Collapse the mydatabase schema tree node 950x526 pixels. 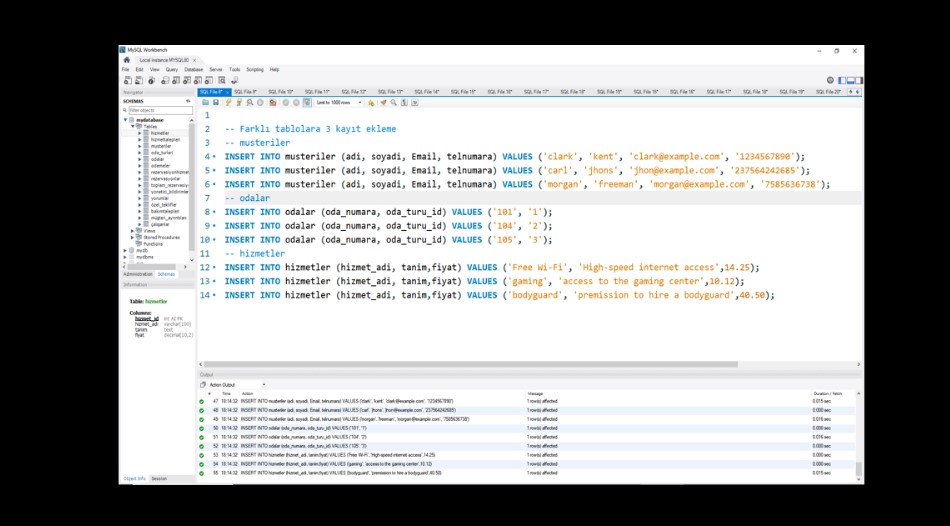pyautogui.click(x=127, y=120)
